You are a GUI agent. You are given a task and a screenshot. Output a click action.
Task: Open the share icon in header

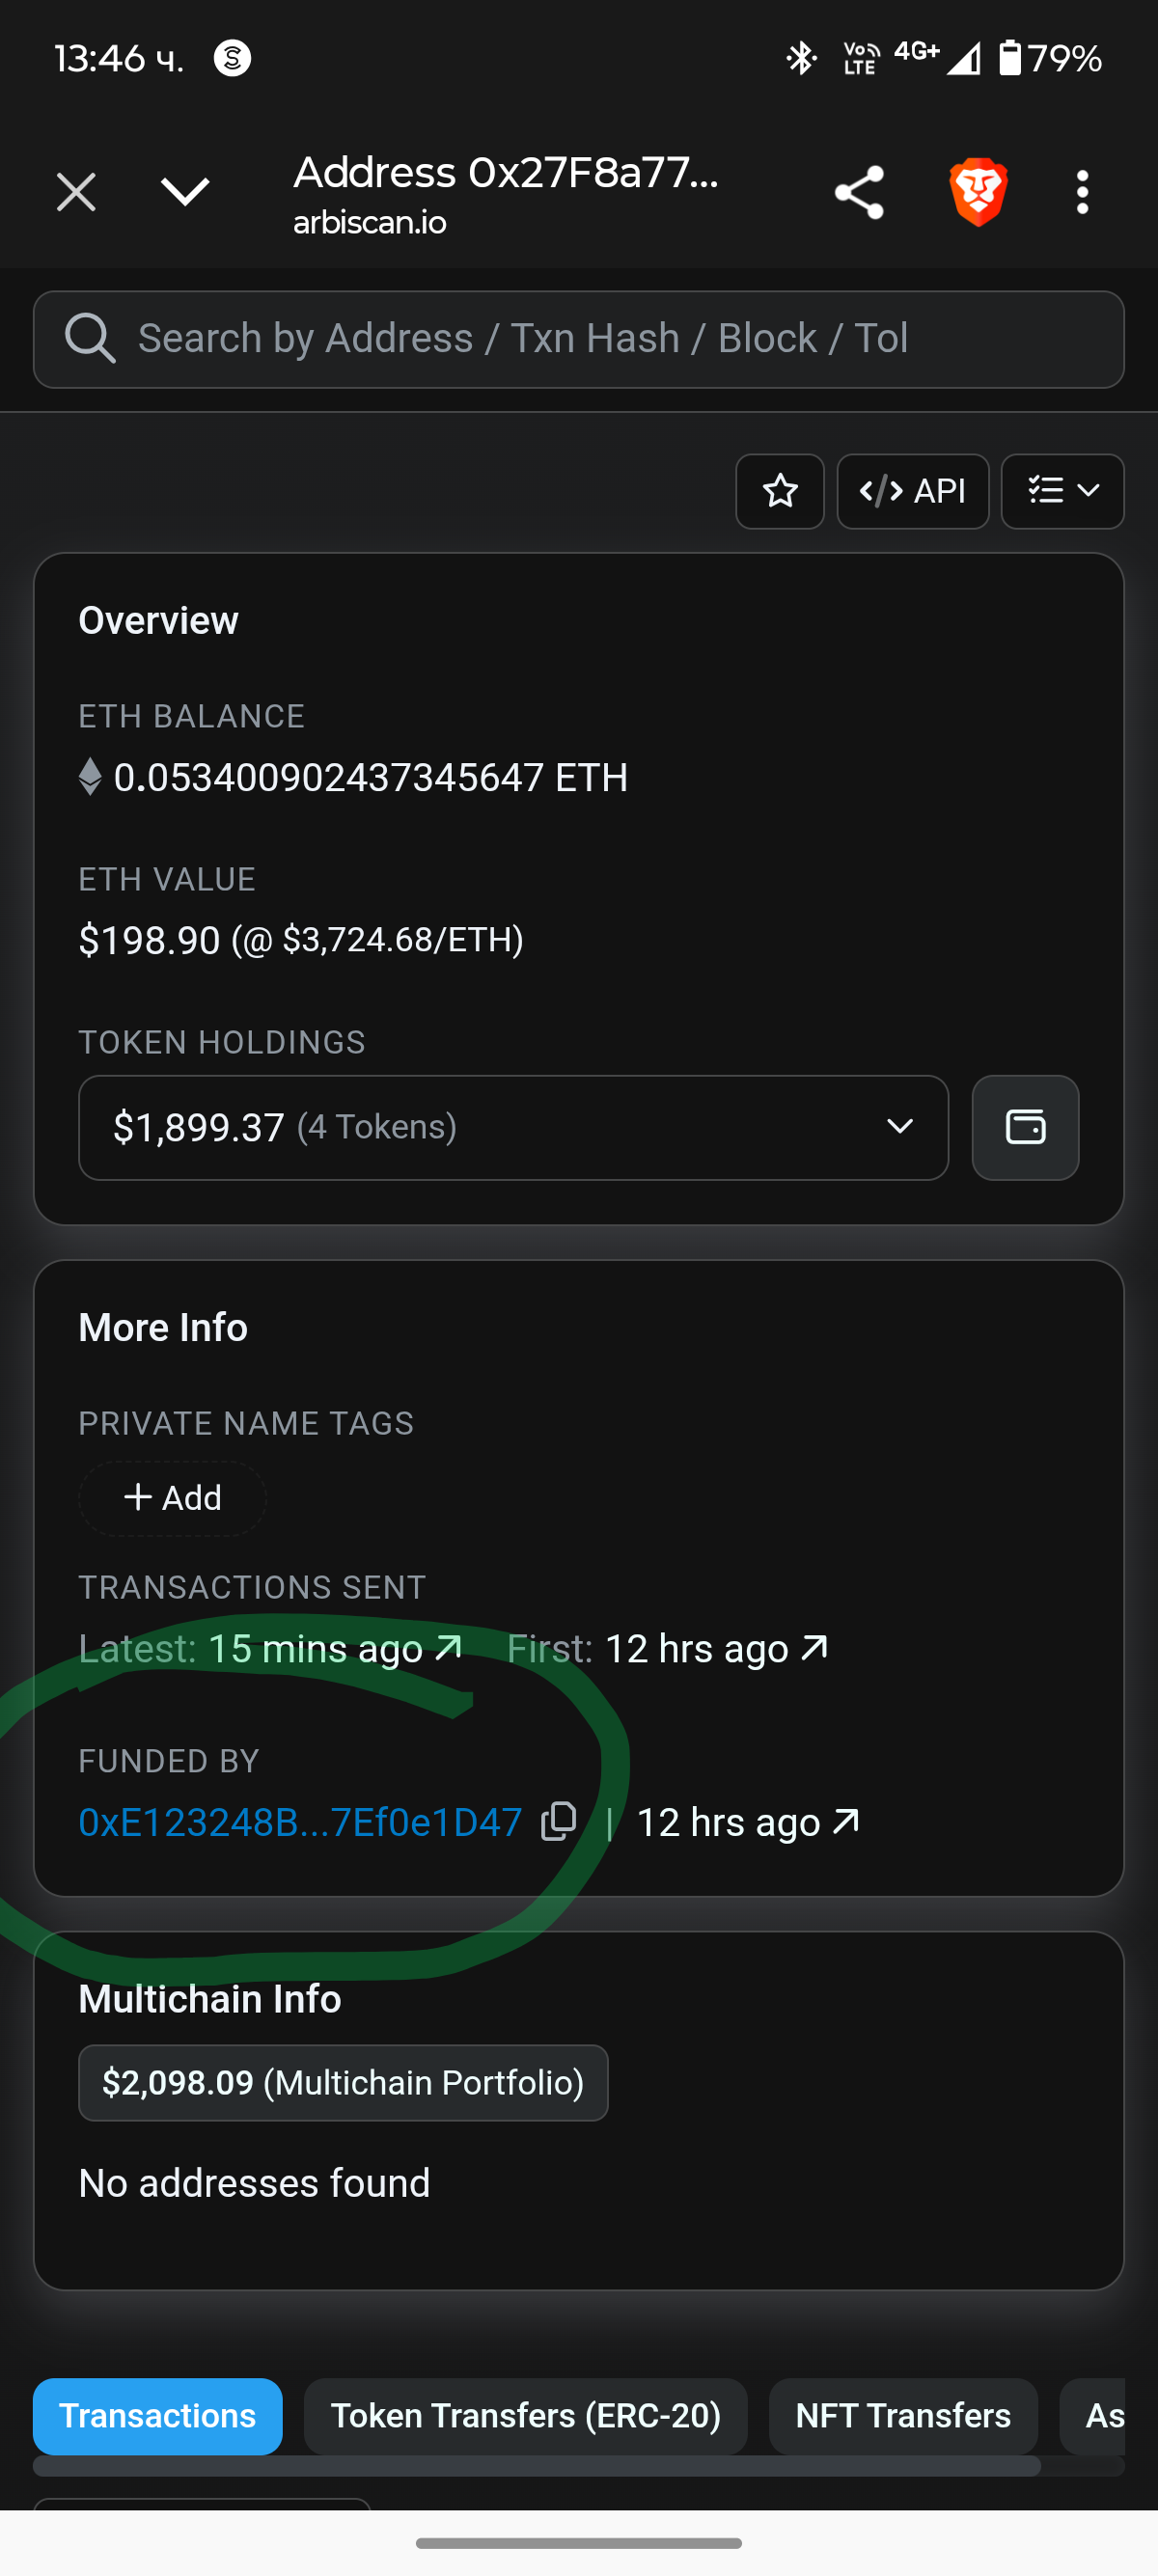point(859,192)
